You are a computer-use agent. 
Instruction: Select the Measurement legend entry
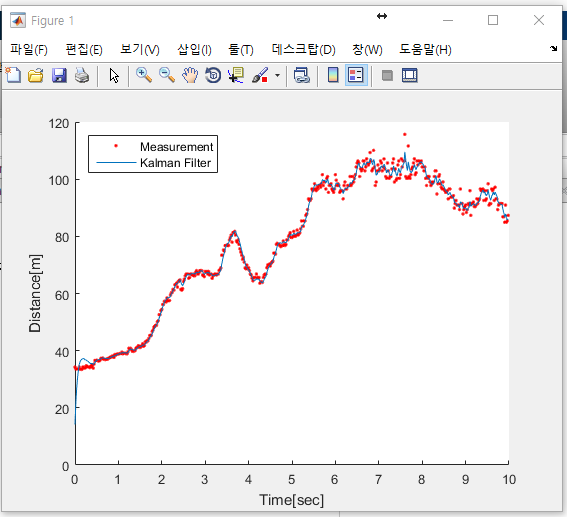[x=176, y=147]
